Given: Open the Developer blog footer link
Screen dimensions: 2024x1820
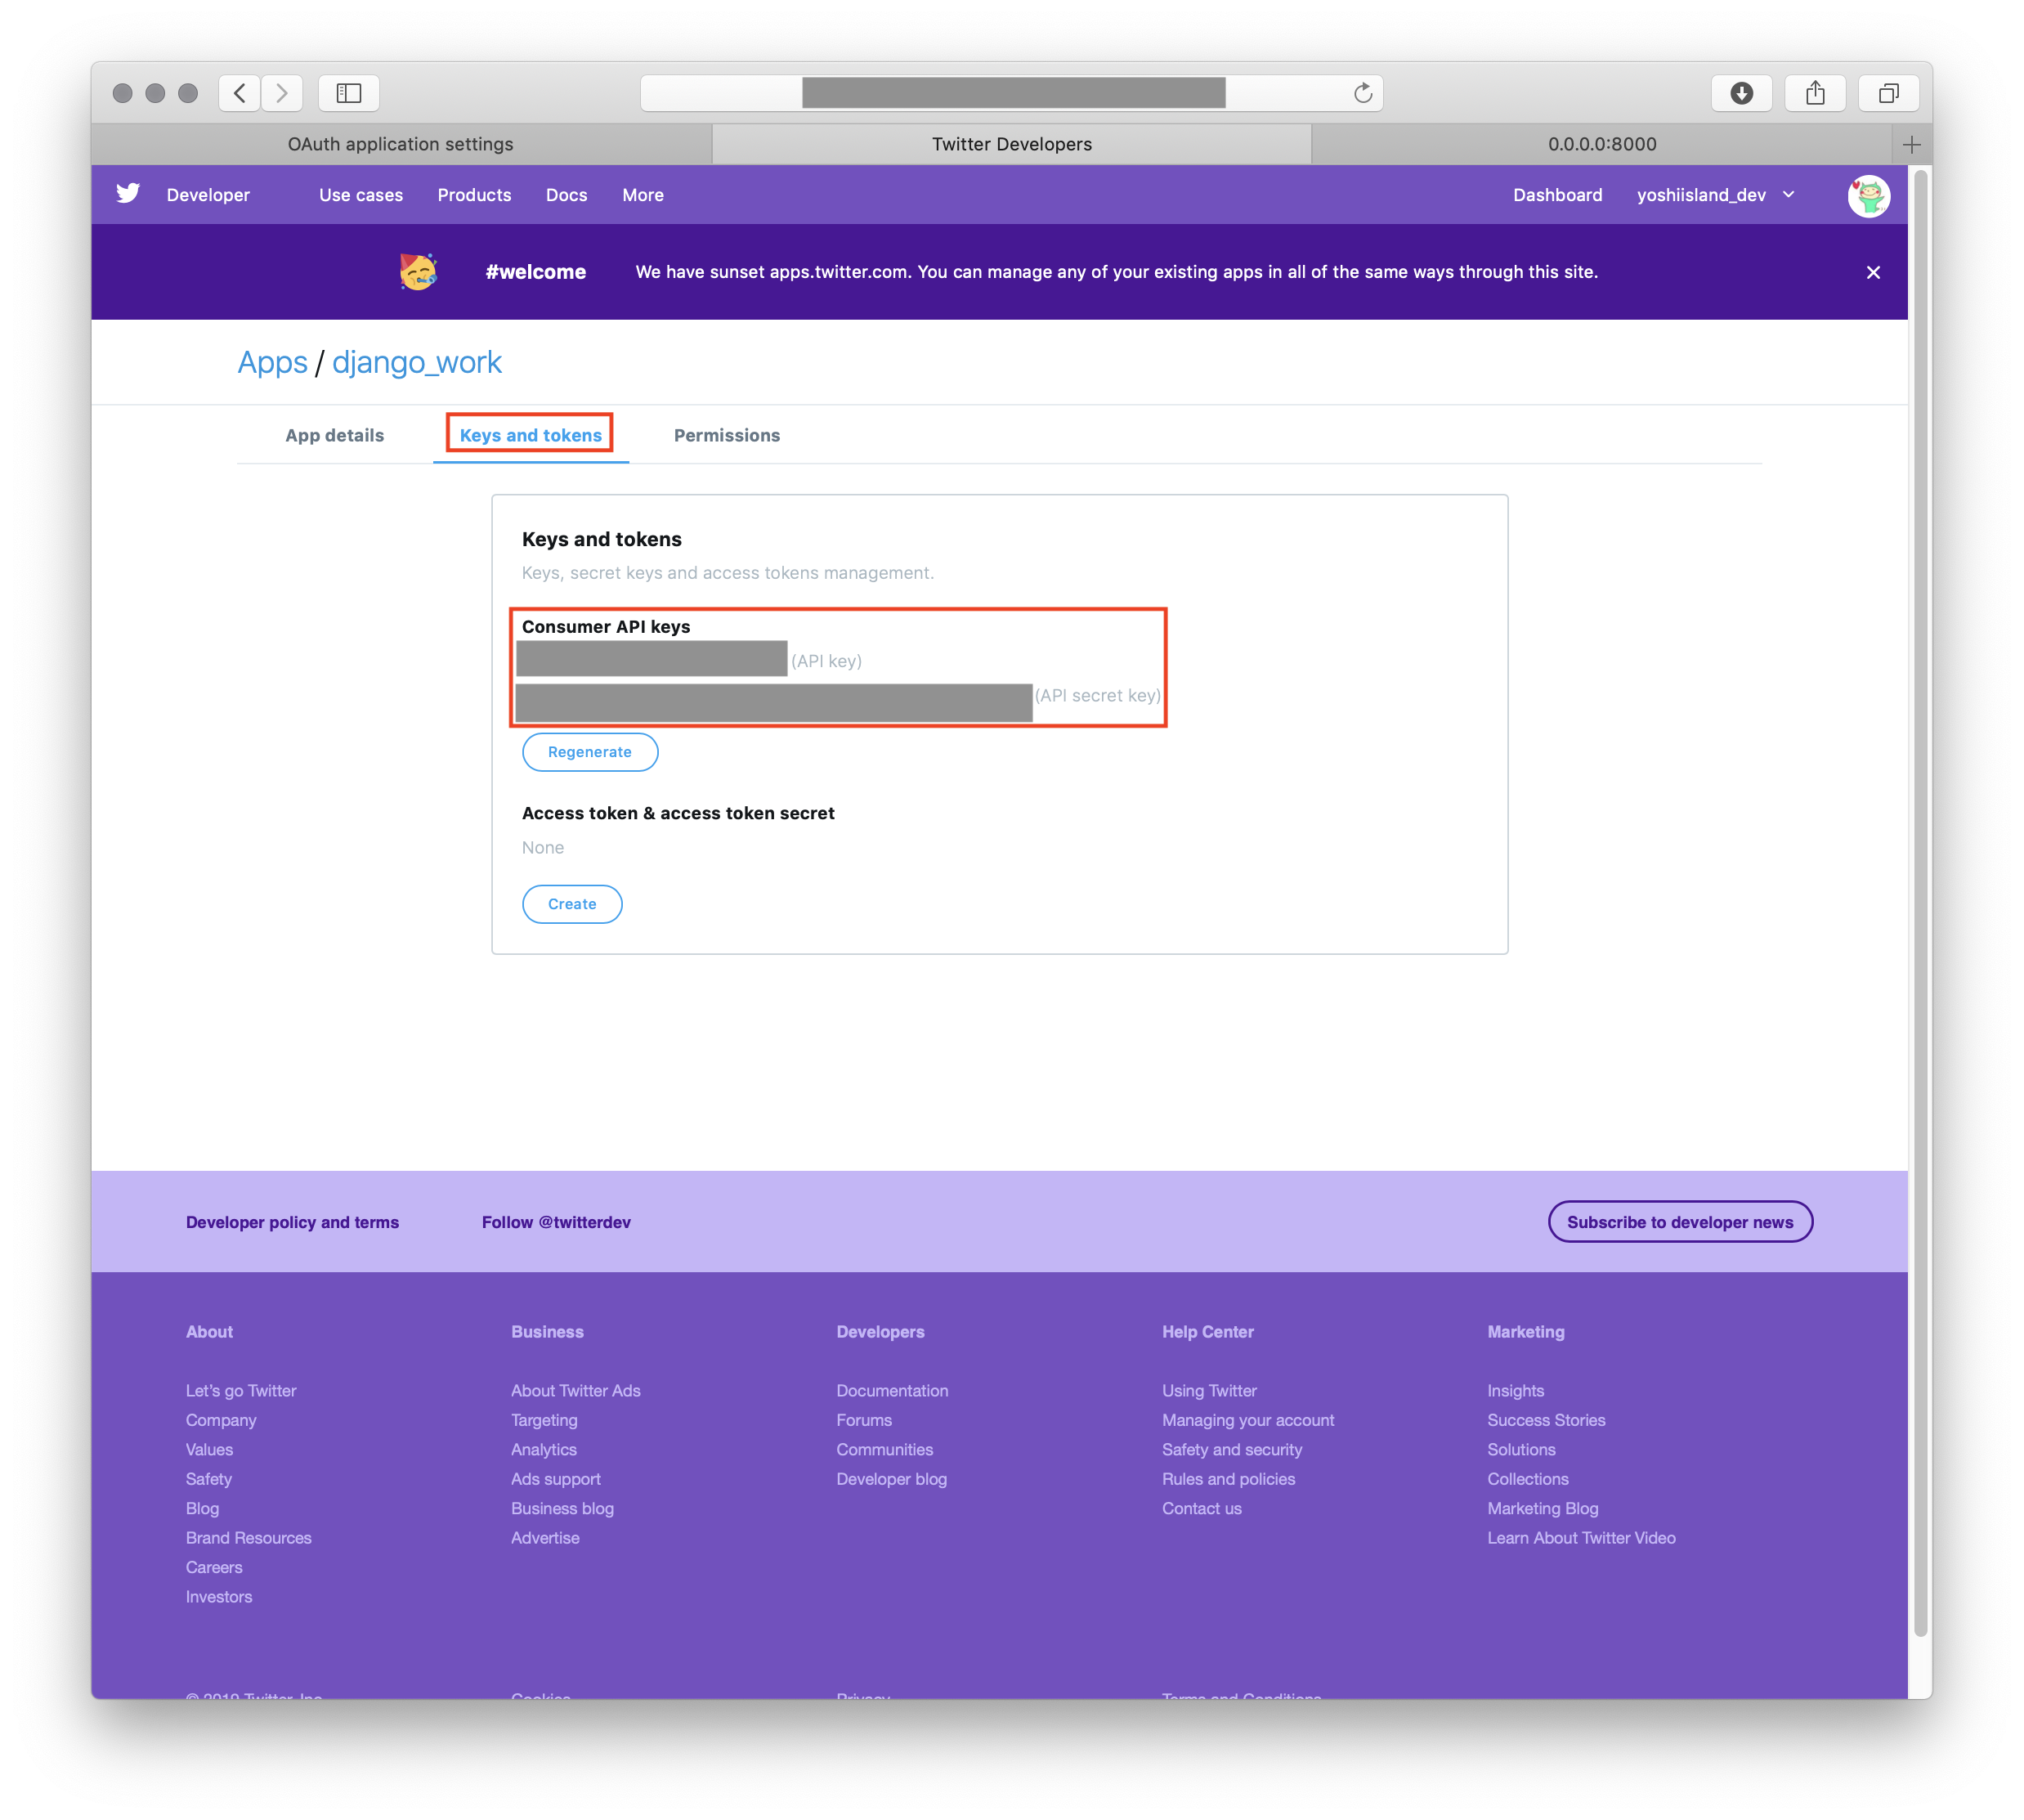Looking at the screenshot, I should [892, 1479].
